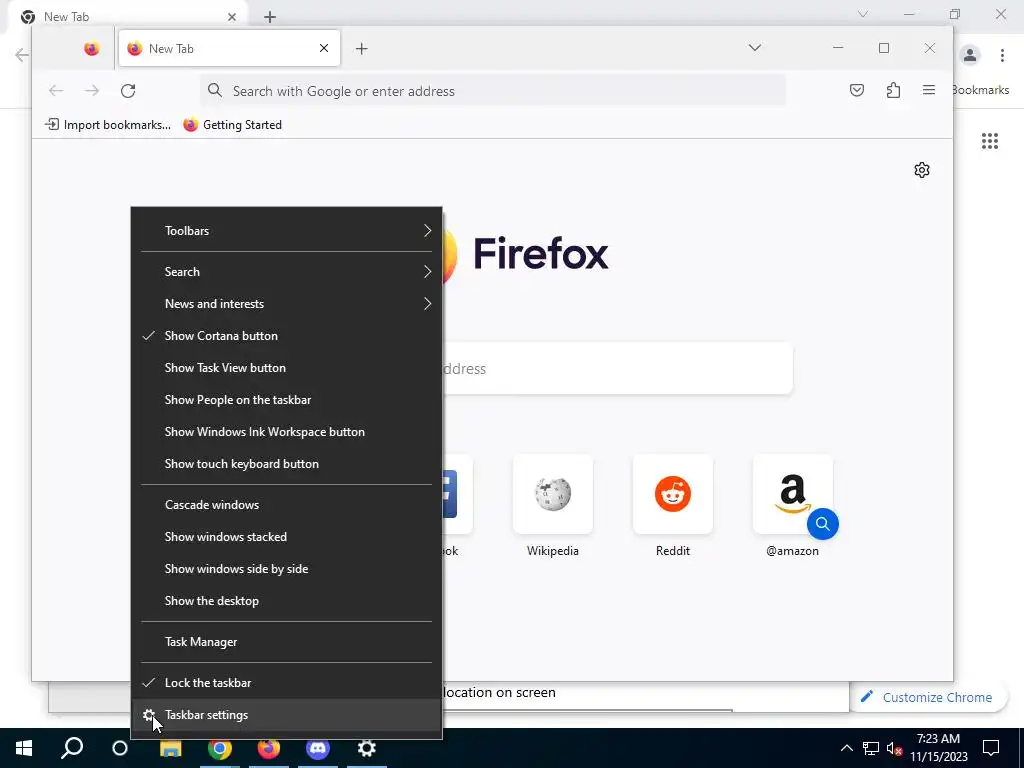Open Firefox new tab personalize gear

coord(921,170)
